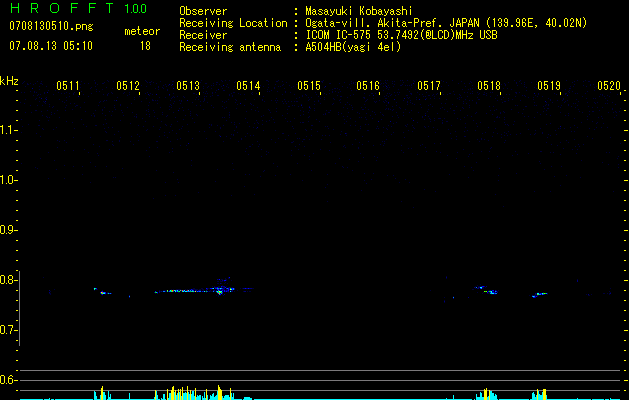Image resolution: width=629 pixels, height=400 pixels.
Task: Select the filename 0708130510.png
Action: coord(51,26)
